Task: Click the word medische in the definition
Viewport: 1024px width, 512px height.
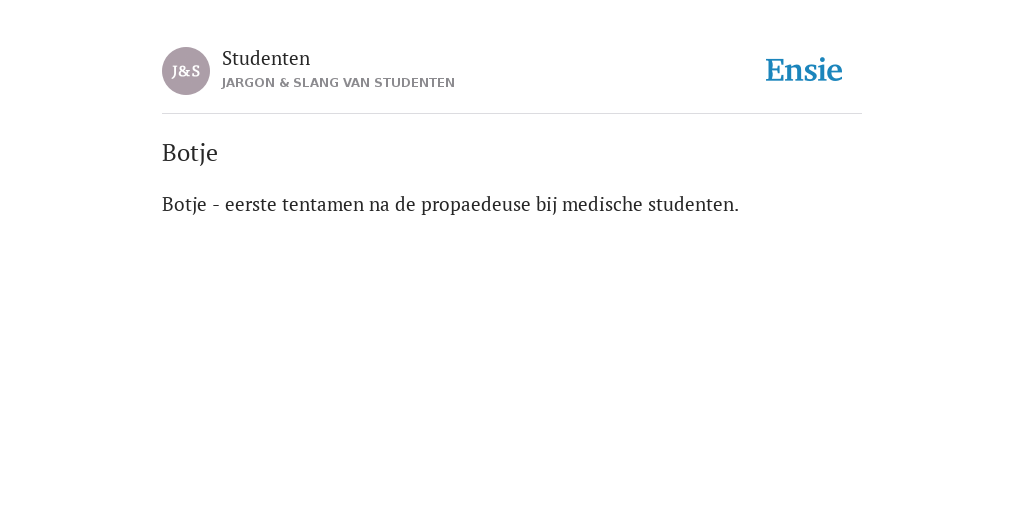Action: (602, 204)
